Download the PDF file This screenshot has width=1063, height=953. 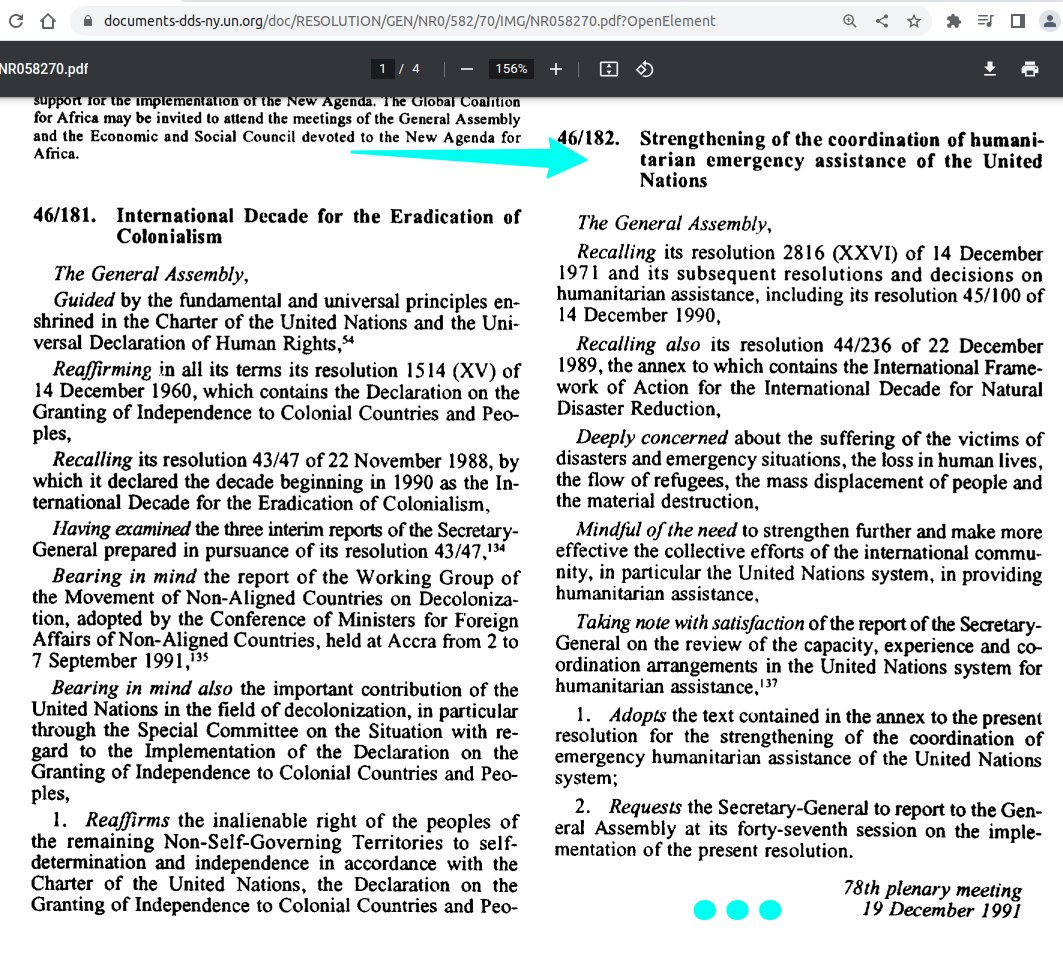coord(990,68)
